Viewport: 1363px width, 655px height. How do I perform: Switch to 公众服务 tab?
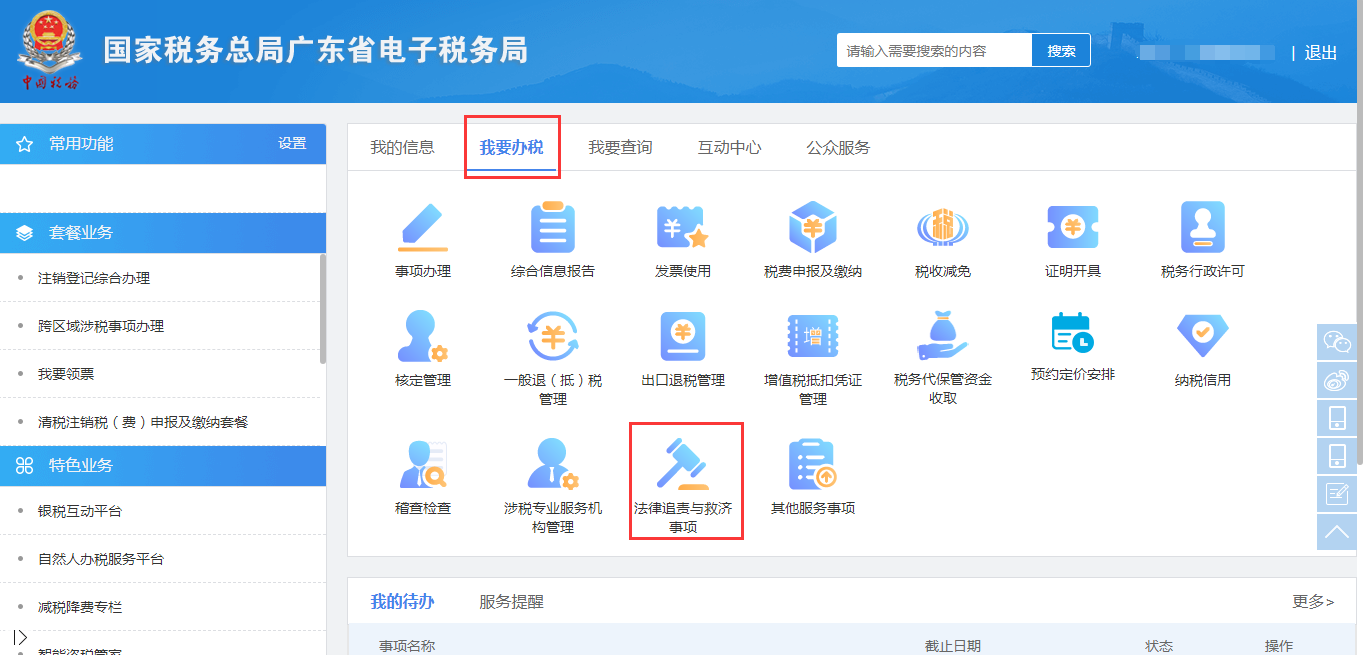[x=838, y=148]
